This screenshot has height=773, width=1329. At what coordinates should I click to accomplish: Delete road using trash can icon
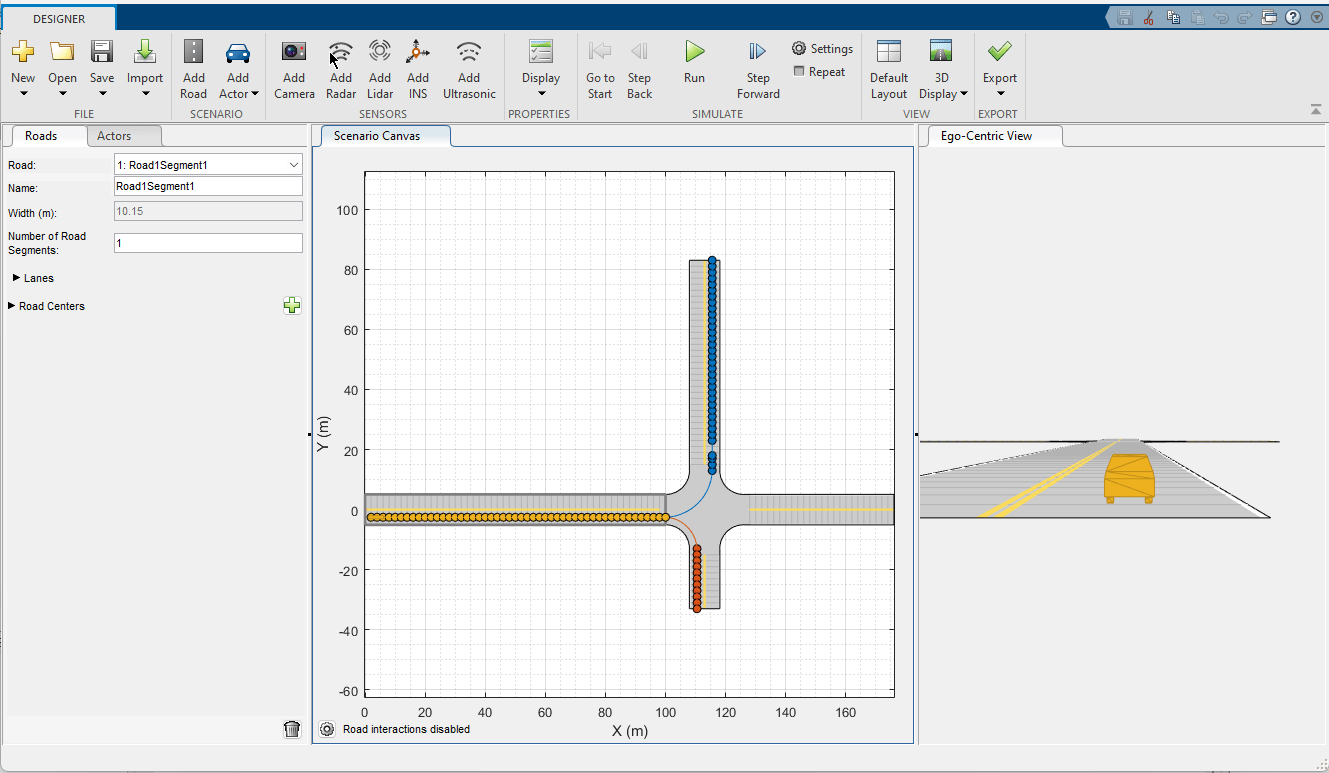coord(292,729)
